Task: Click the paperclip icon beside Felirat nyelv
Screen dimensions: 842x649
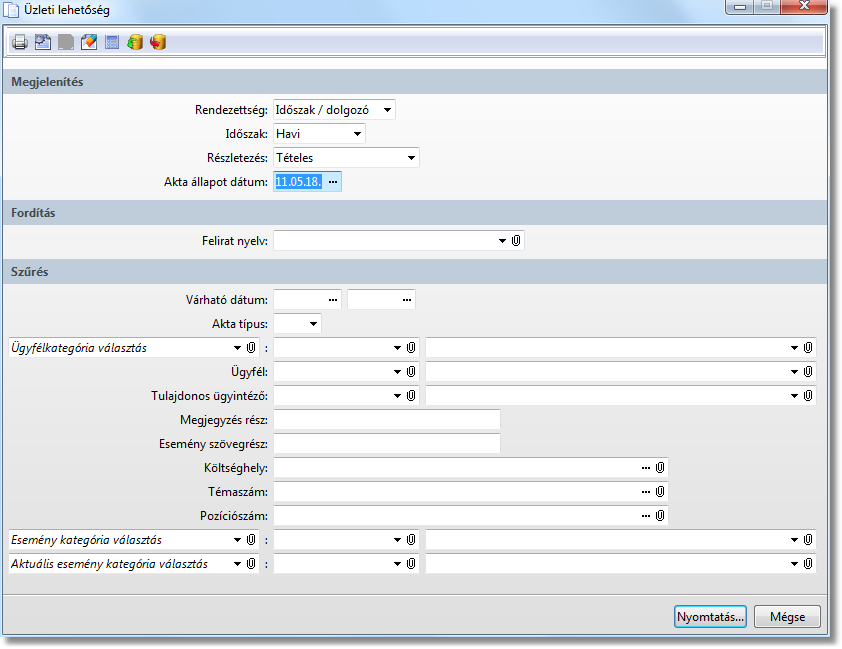Action: click(x=516, y=241)
